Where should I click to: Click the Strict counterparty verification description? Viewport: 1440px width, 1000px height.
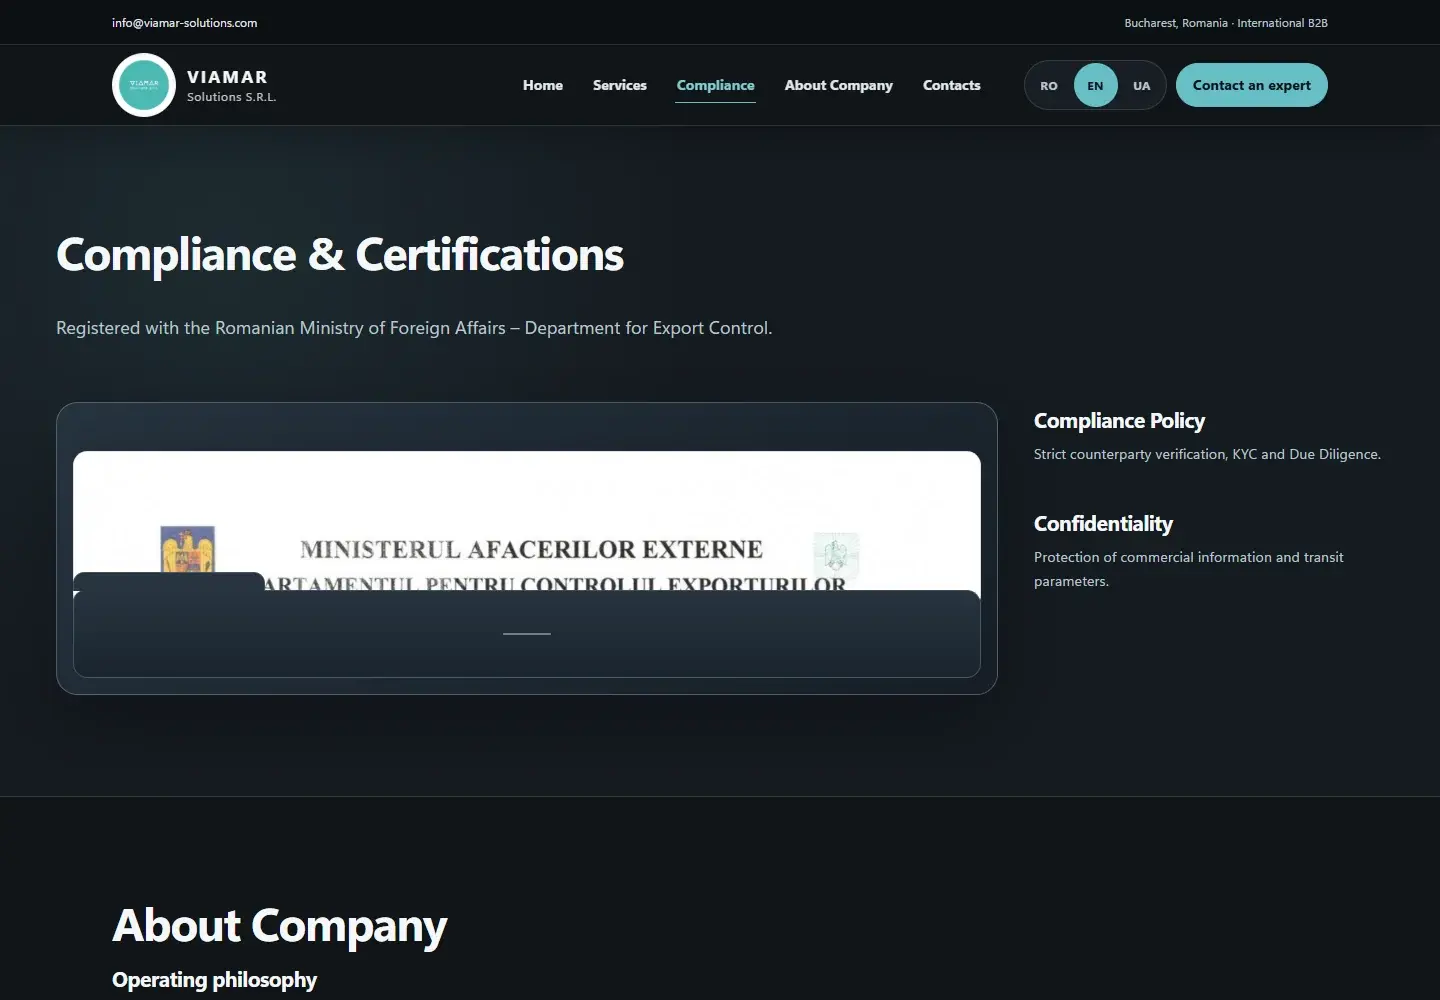[x=1207, y=454]
